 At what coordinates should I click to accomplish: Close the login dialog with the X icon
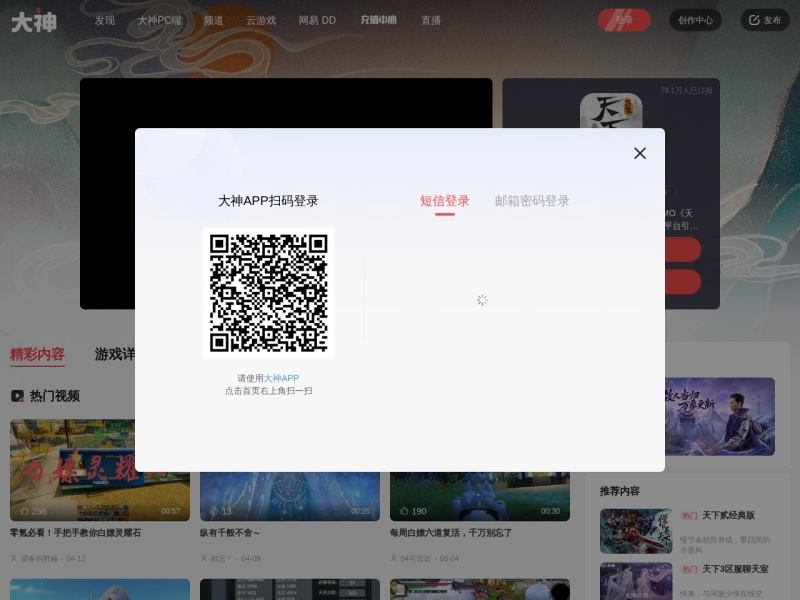(x=640, y=154)
